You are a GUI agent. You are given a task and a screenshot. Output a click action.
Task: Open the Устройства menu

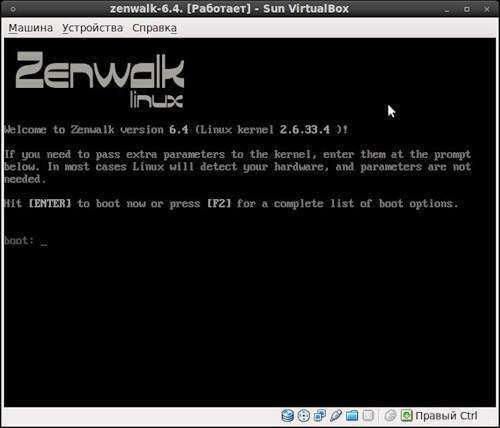pyautogui.click(x=93, y=28)
